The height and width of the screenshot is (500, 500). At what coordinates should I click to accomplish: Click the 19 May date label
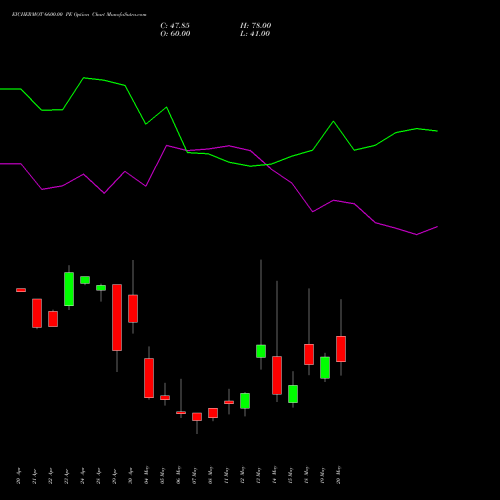(322, 475)
